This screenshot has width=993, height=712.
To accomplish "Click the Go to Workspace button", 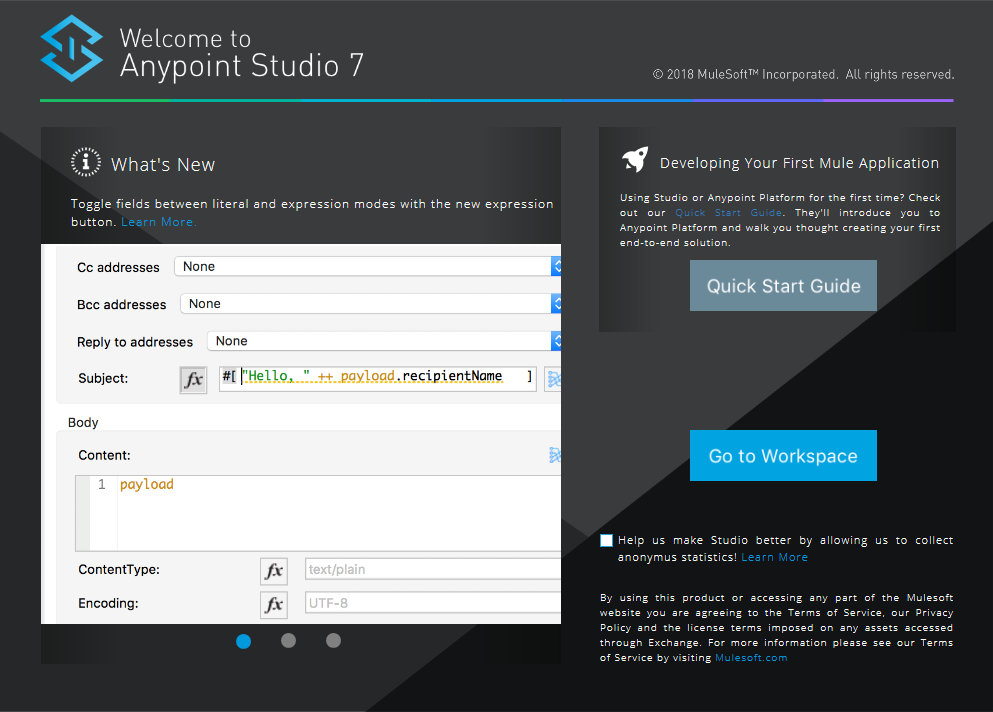I will [783, 455].
